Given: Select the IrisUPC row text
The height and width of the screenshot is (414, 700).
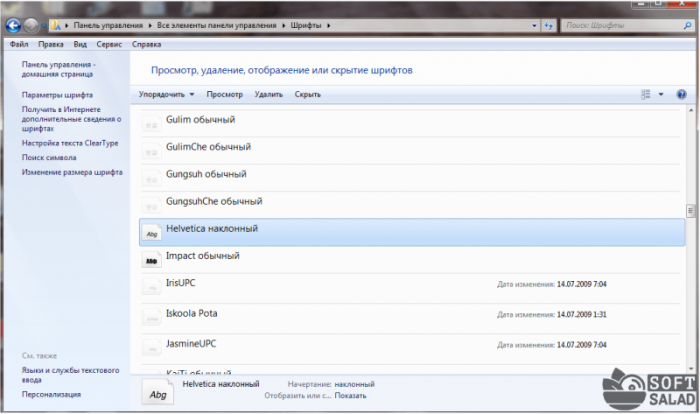Looking at the screenshot, I should click(180, 283).
